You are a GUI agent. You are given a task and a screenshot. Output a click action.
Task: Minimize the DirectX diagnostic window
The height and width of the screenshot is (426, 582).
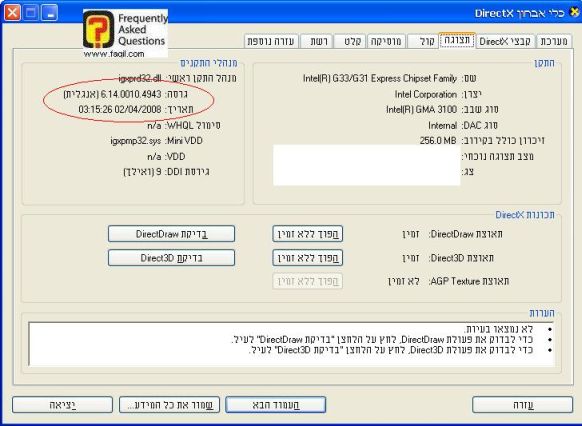click(x=49, y=13)
